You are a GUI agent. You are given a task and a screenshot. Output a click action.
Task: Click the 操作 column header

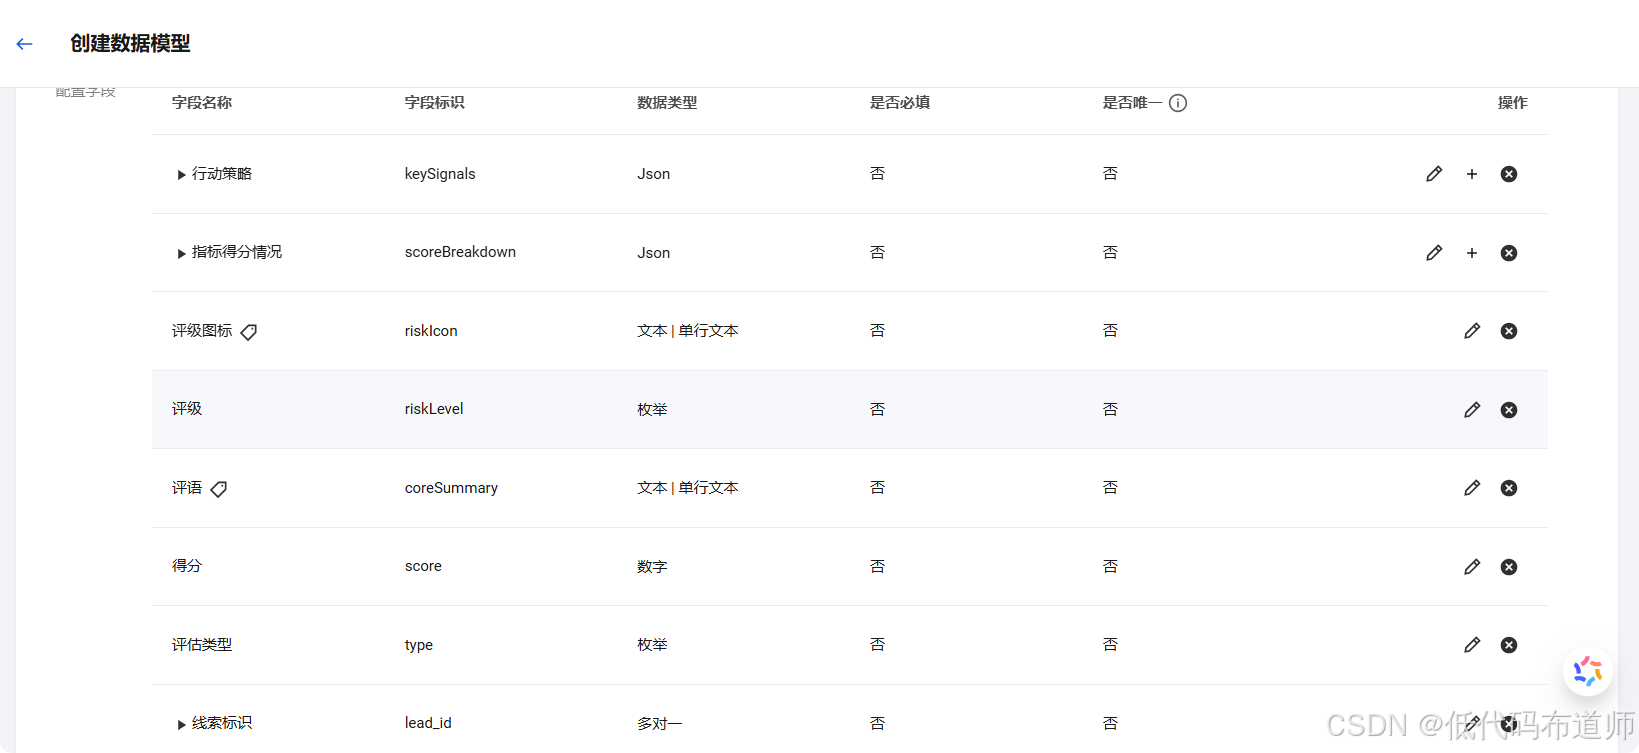click(1513, 103)
